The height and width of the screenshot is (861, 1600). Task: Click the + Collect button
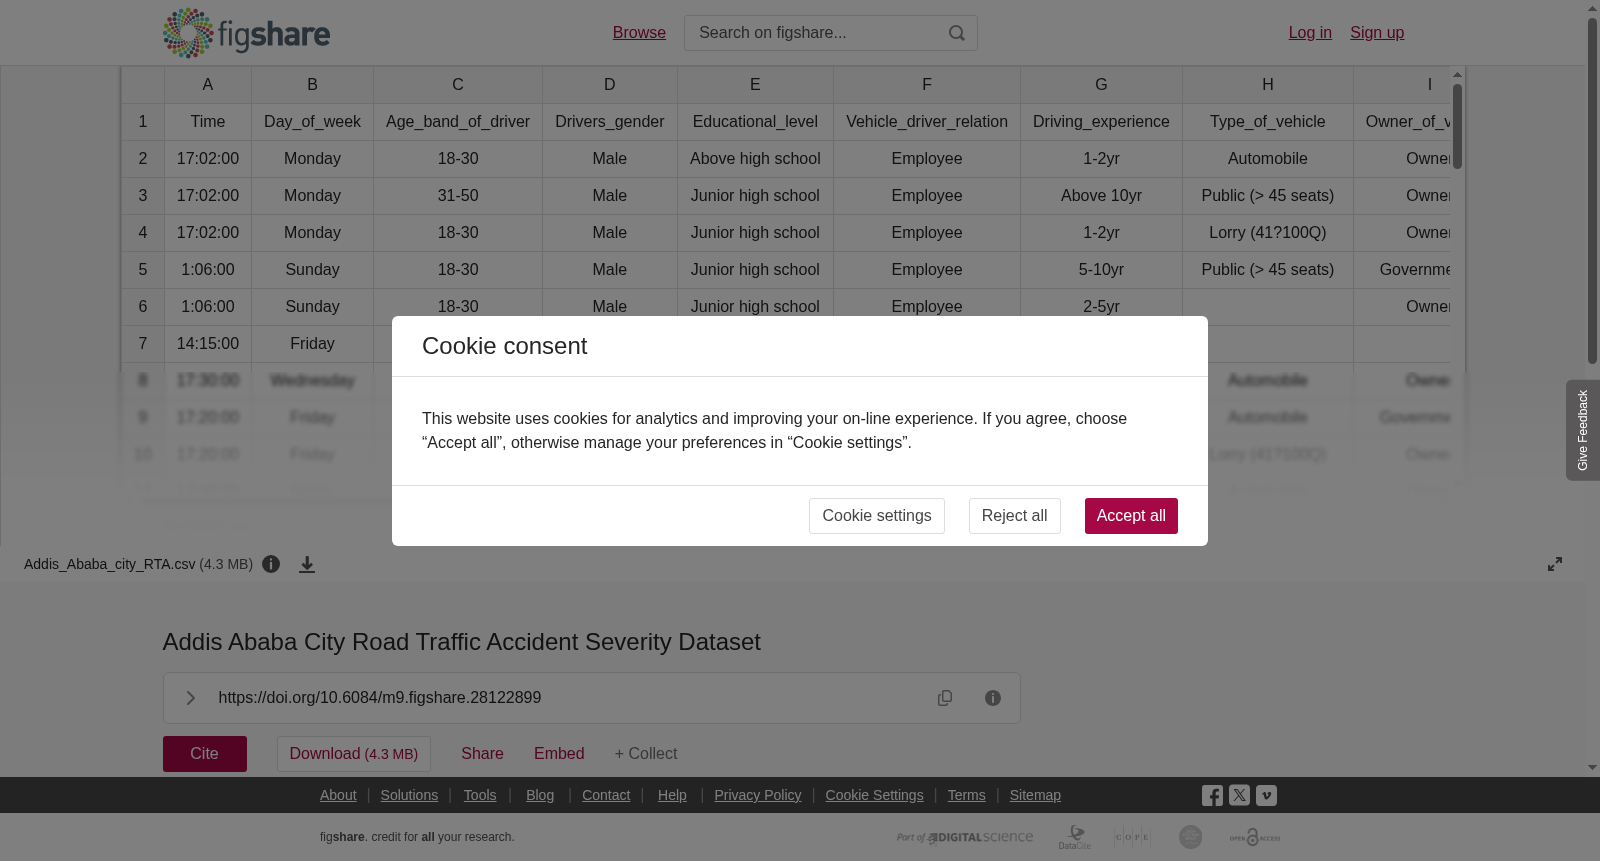pos(646,754)
